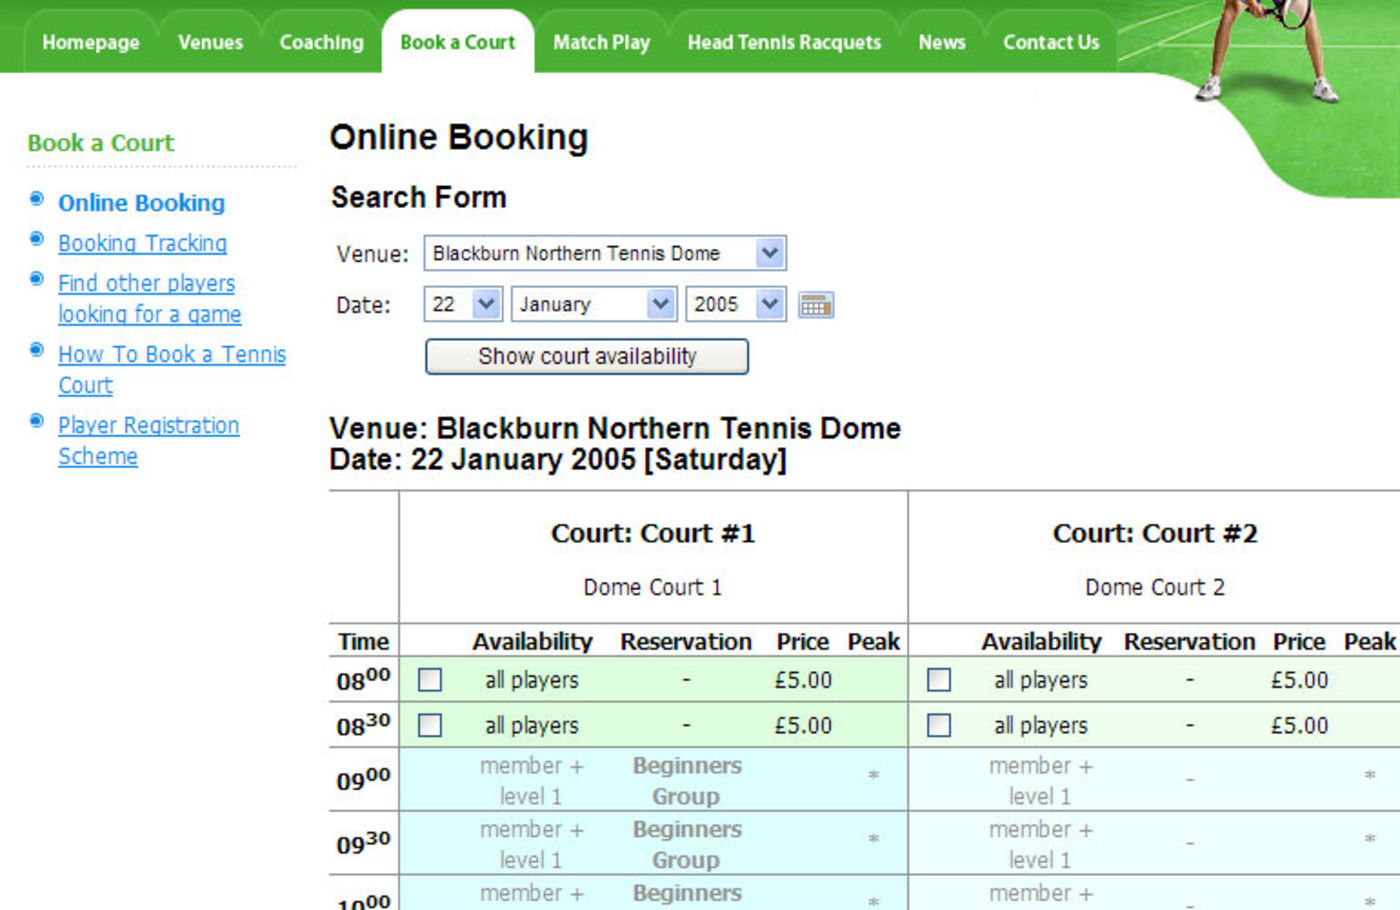1400x910 pixels.
Task: Open the Match Play tab
Action: pyautogui.click(x=601, y=43)
